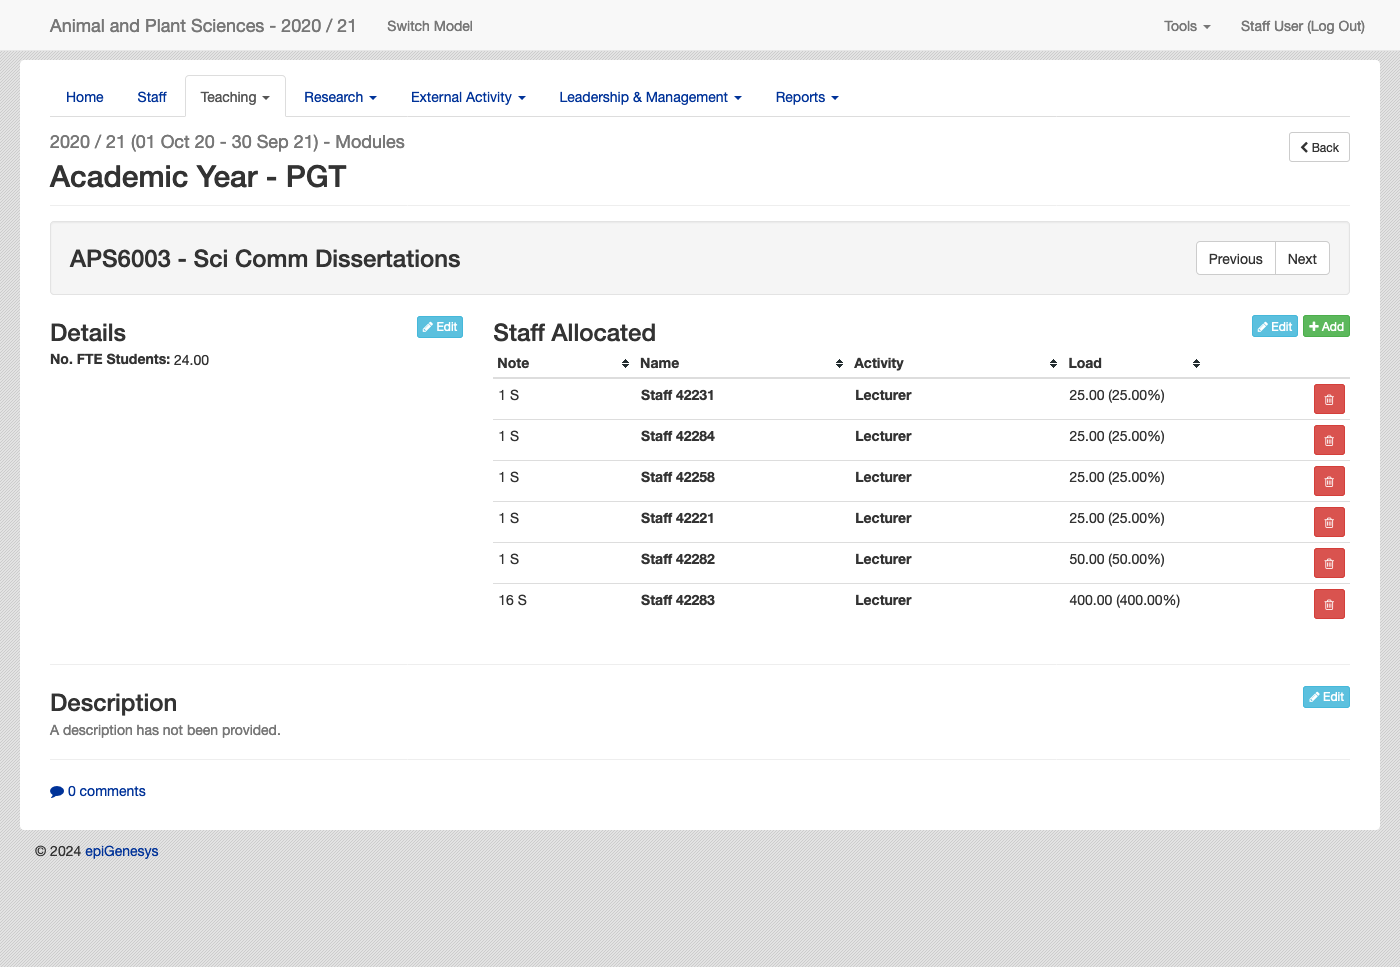Click the 16 S note cell
Screen dimensions: 1400x967
pyautogui.click(x=512, y=600)
